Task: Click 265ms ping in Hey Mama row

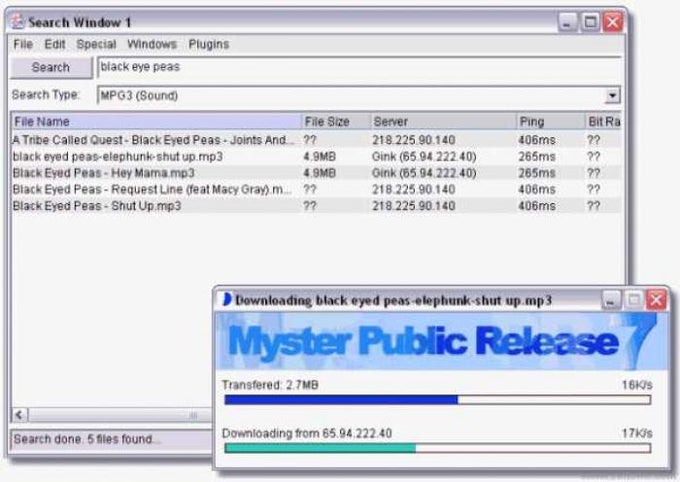Action: click(x=537, y=173)
